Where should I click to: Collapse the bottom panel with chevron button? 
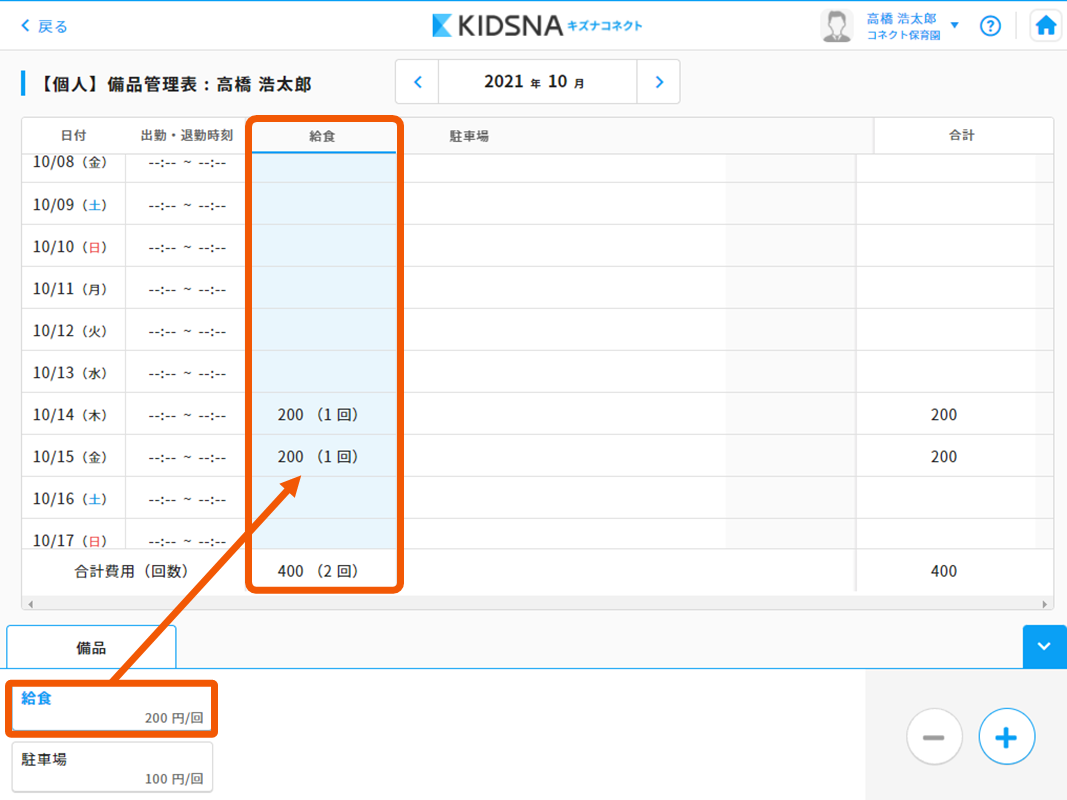1044,647
